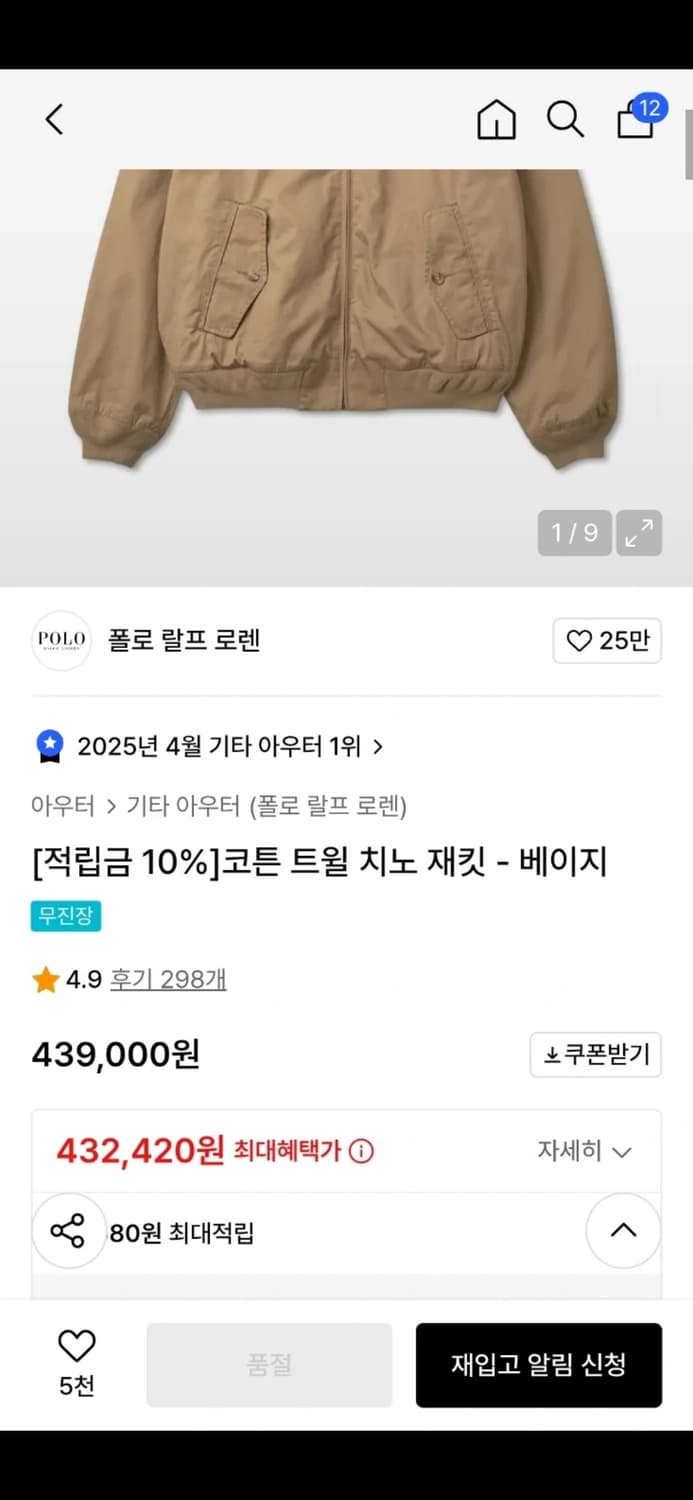Click the back arrow at top left
693x1500 pixels.
tap(54, 118)
